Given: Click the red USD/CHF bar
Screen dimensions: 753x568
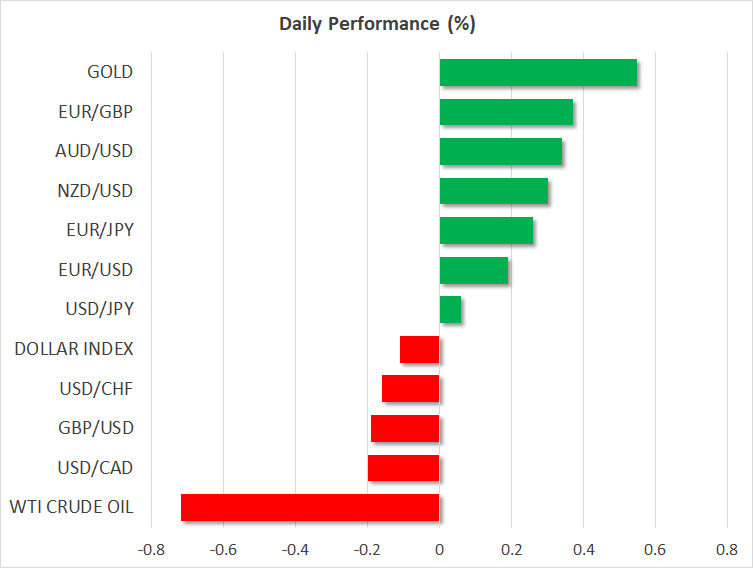Looking at the screenshot, I should (x=410, y=389).
